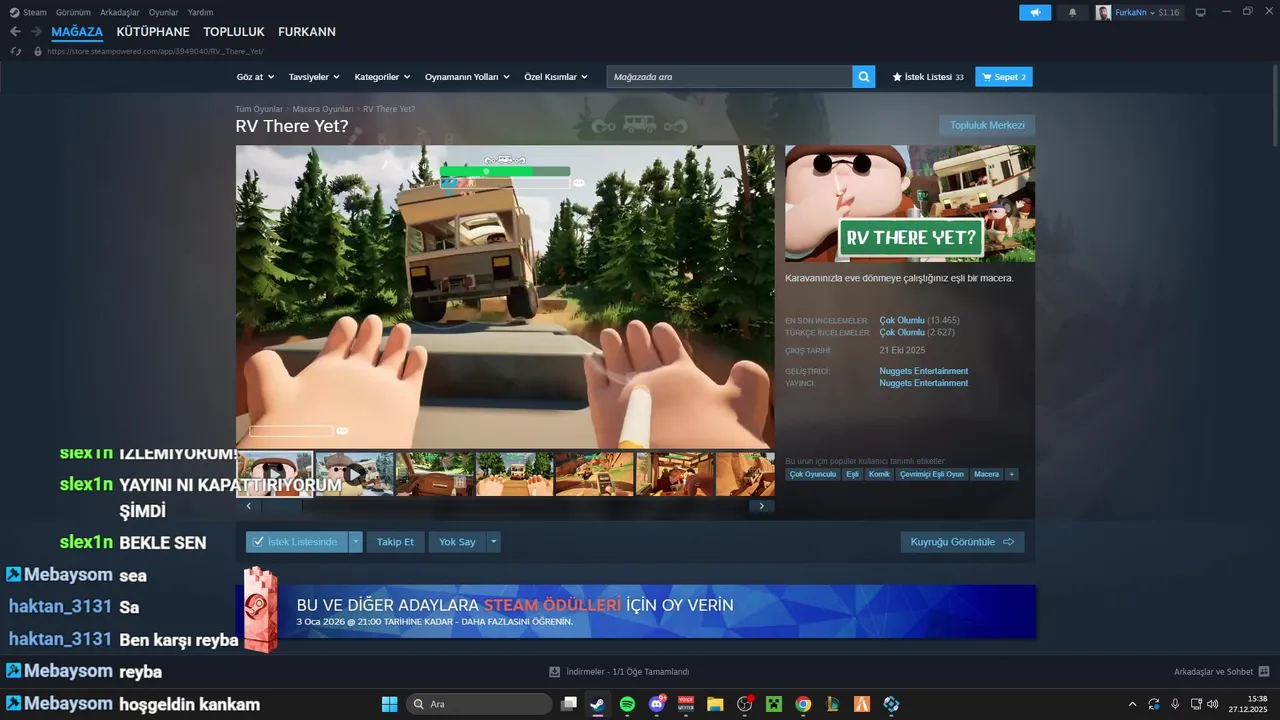Open the Özel Kısımlar dropdown
Screen dimensions: 1280x720
click(556, 77)
